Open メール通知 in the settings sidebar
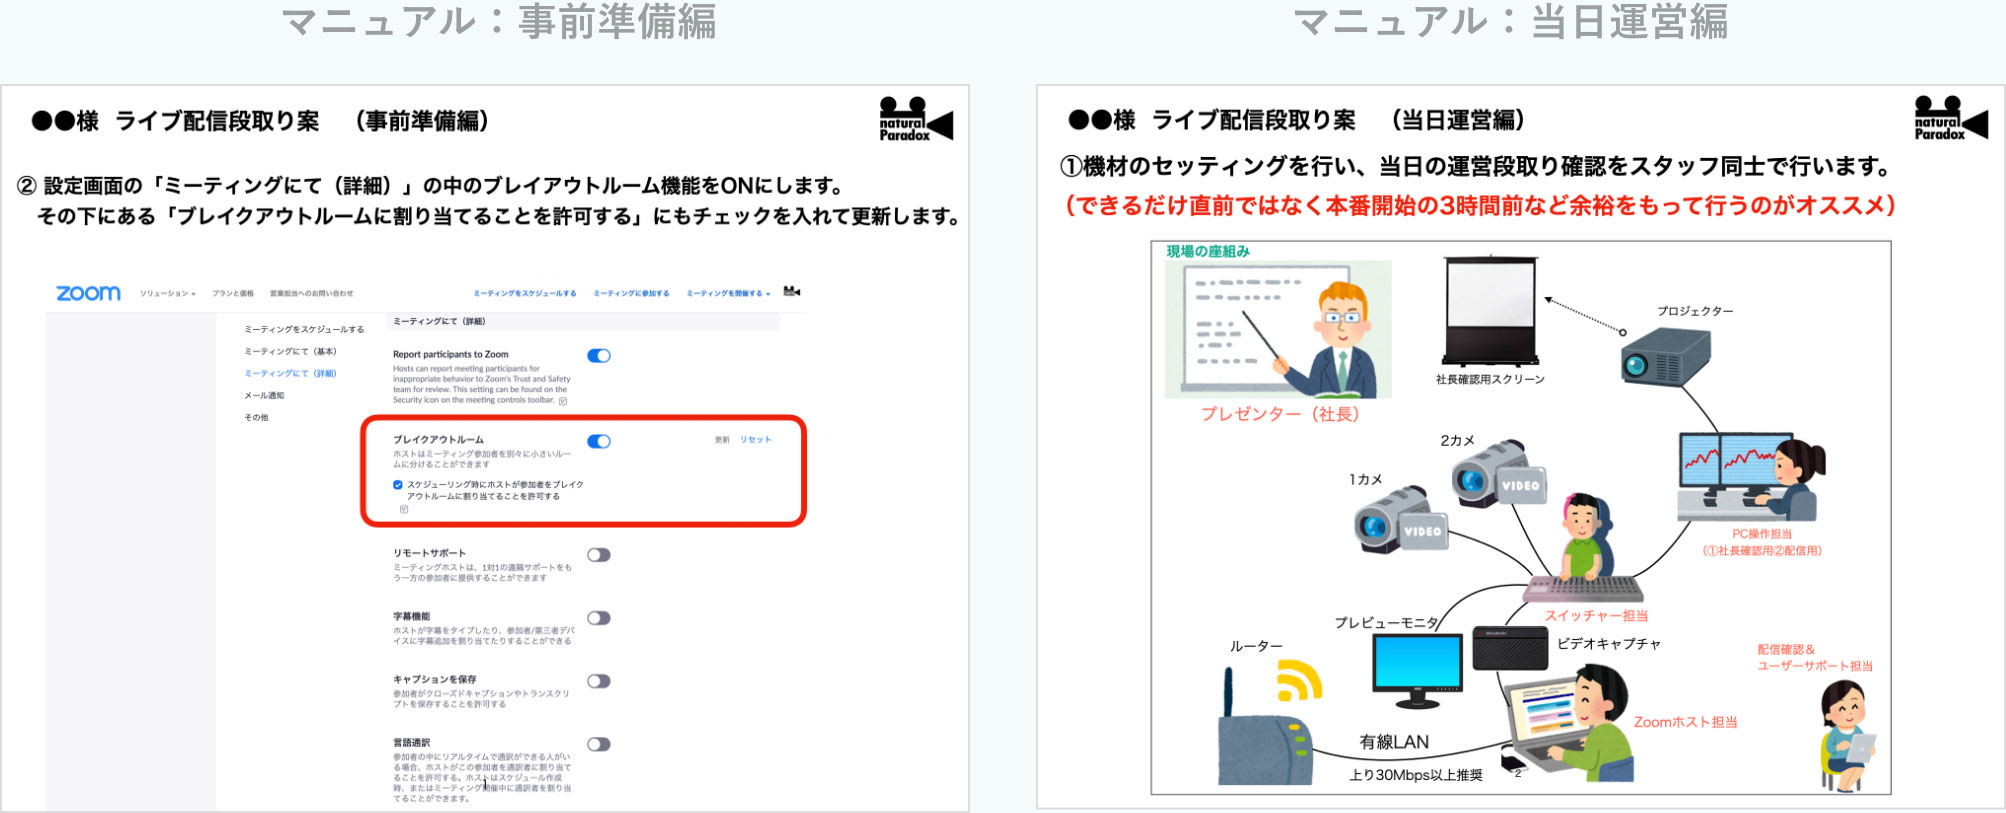Screen dimensions: 2006x813 click(264, 396)
